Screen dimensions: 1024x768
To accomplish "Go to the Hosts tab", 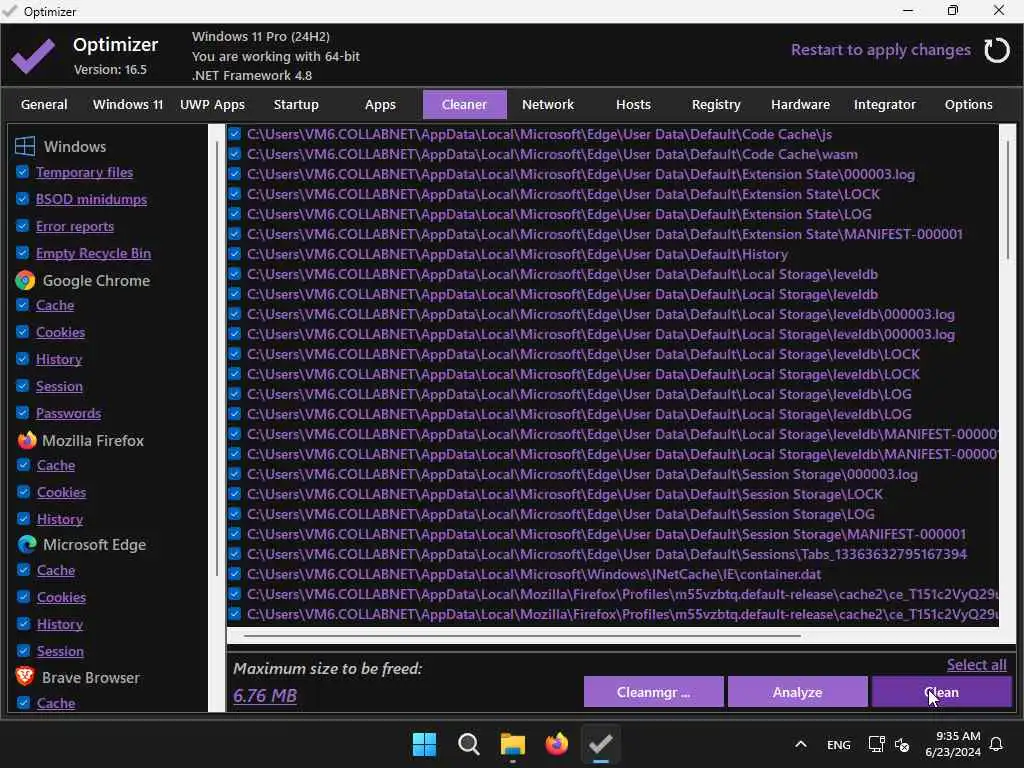I will tap(633, 104).
